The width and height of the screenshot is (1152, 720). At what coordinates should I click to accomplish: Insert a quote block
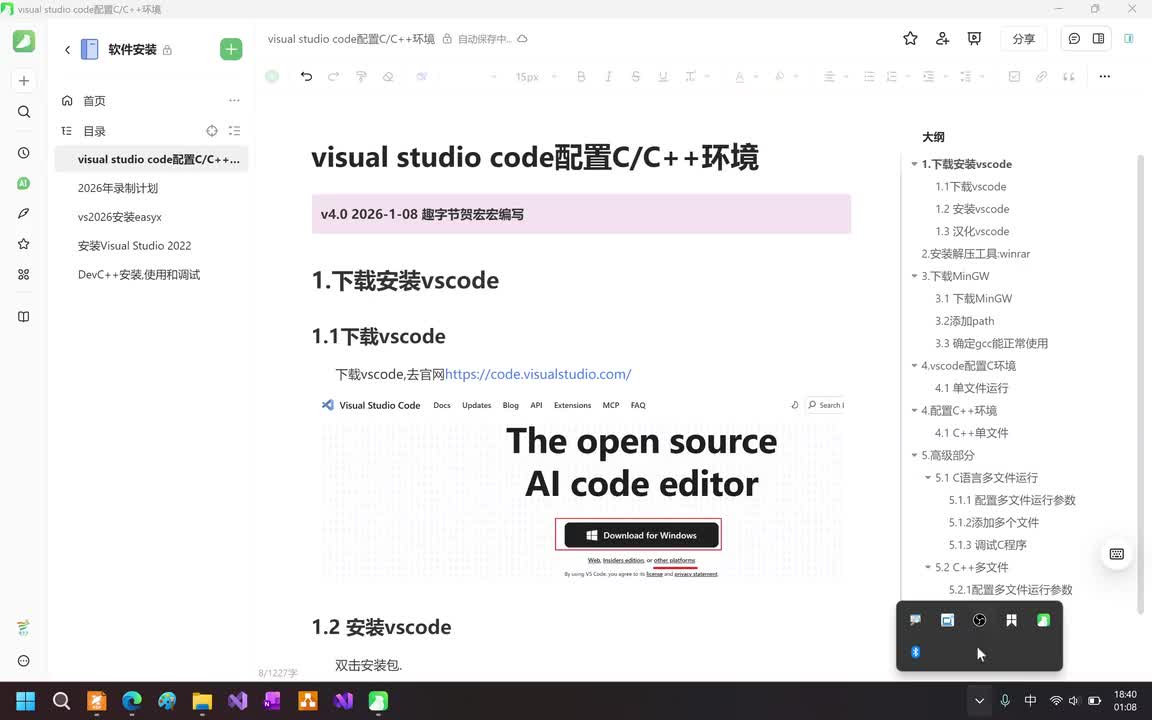[x=1068, y=76]
